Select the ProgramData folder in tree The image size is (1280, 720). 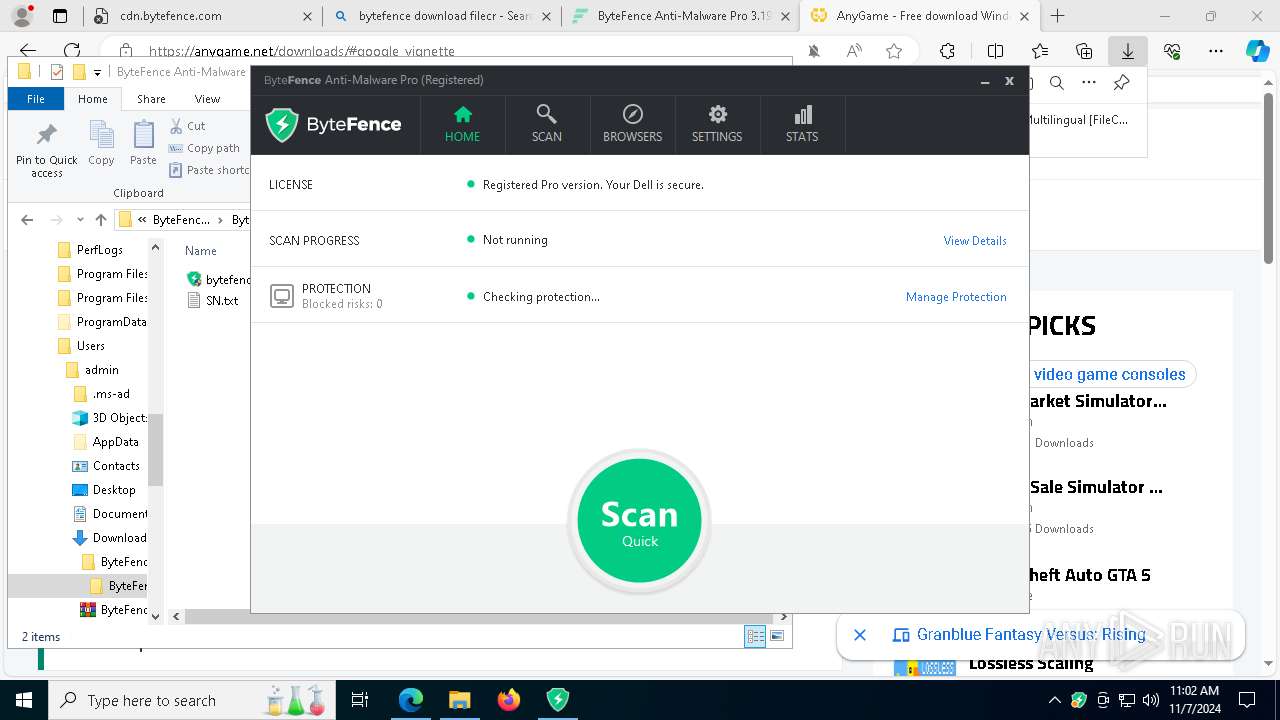click(102, 322)
